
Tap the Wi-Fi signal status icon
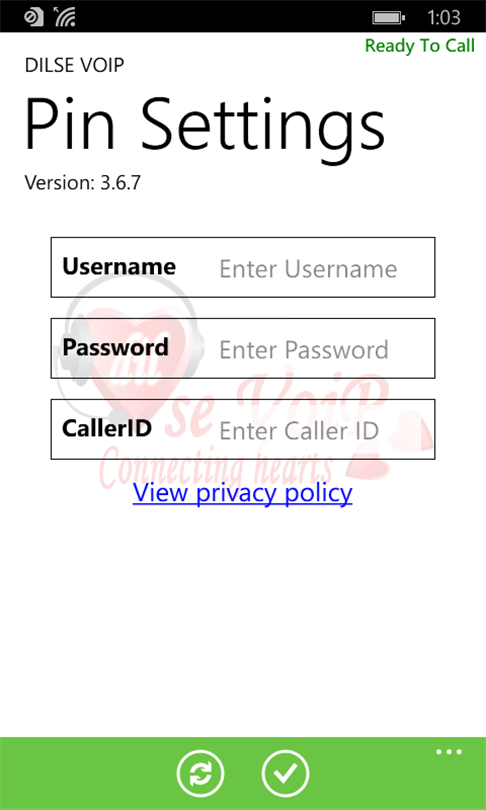tap(64, 17)
